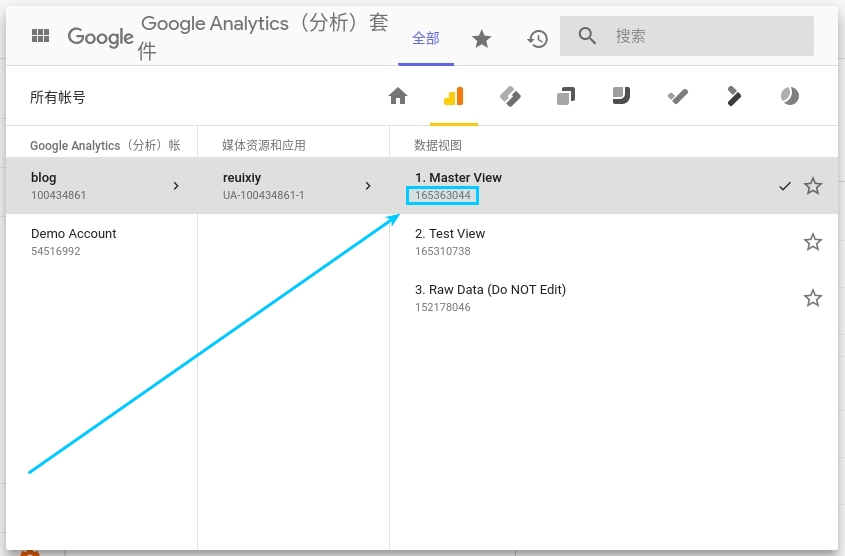Click the view ID 165310738
The width and height of the screenshot is (845, 556).
pyautogui.click(x=442, y=251)
